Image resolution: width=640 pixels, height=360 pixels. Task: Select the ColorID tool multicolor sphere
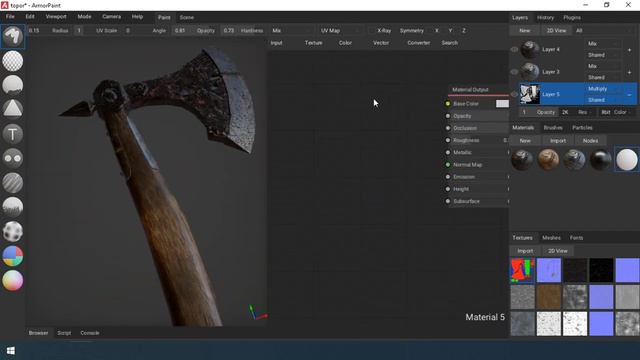click(x=13, y=256)
